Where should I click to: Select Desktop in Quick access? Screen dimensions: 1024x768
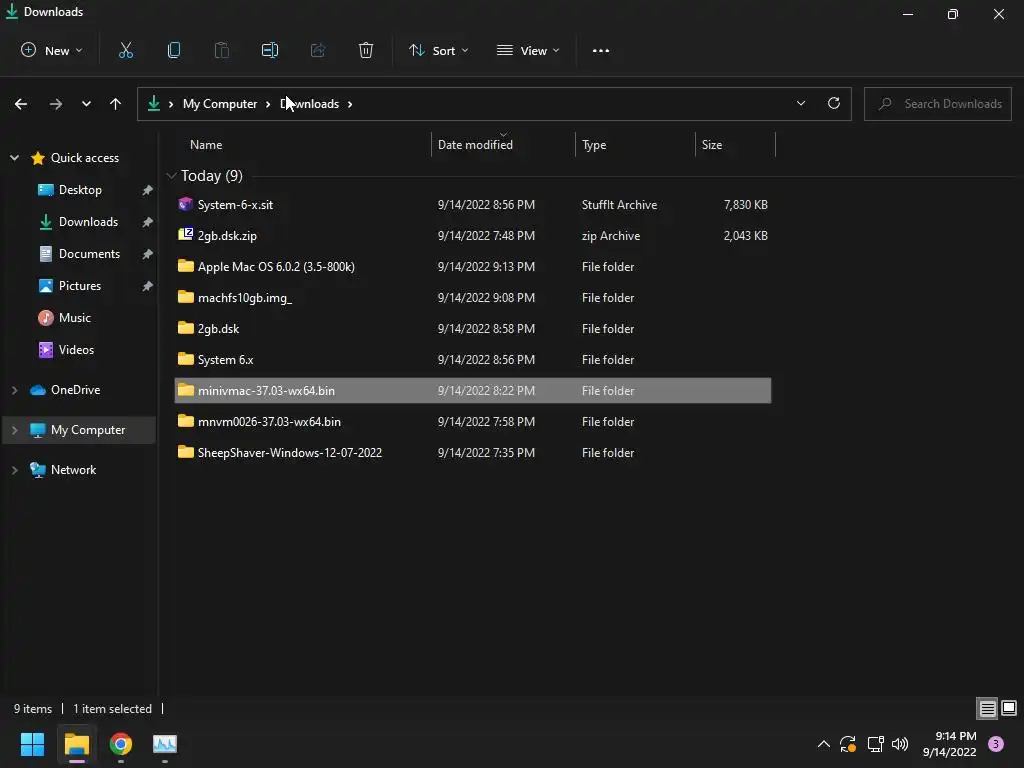point(80,189)
